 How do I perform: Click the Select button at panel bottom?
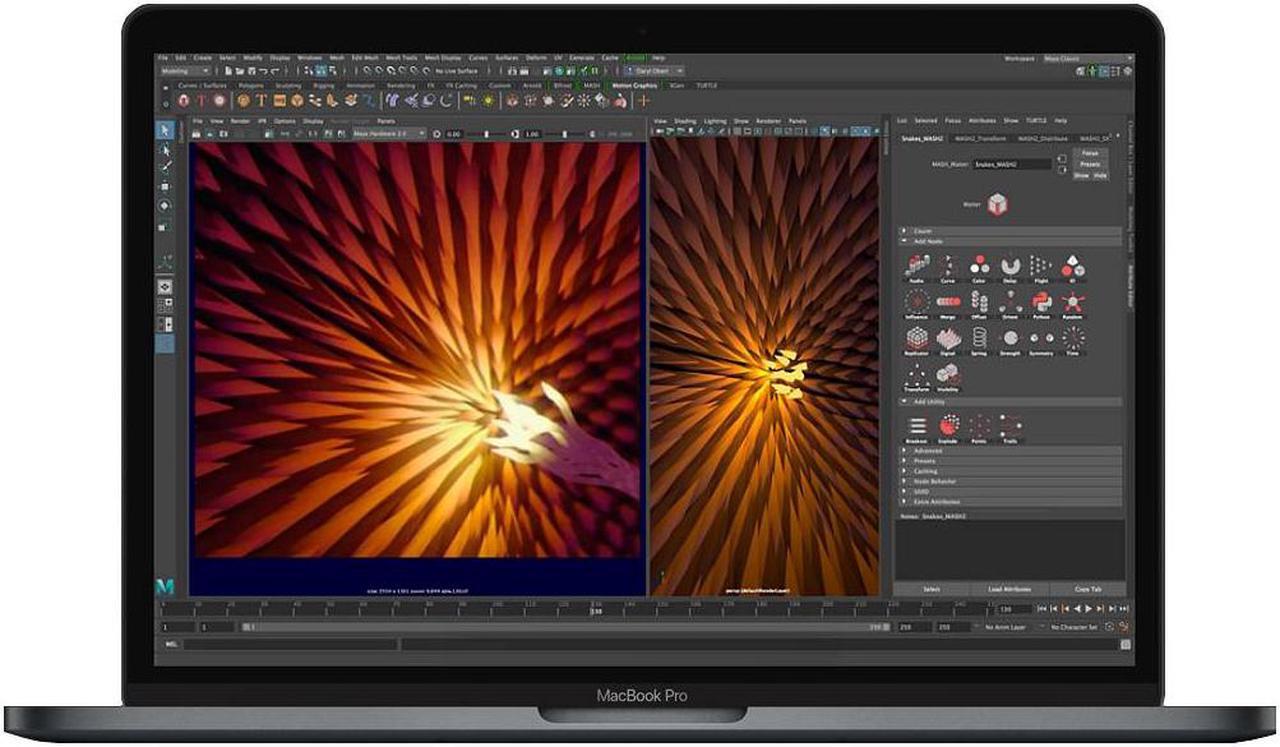(x=931, y=589)
